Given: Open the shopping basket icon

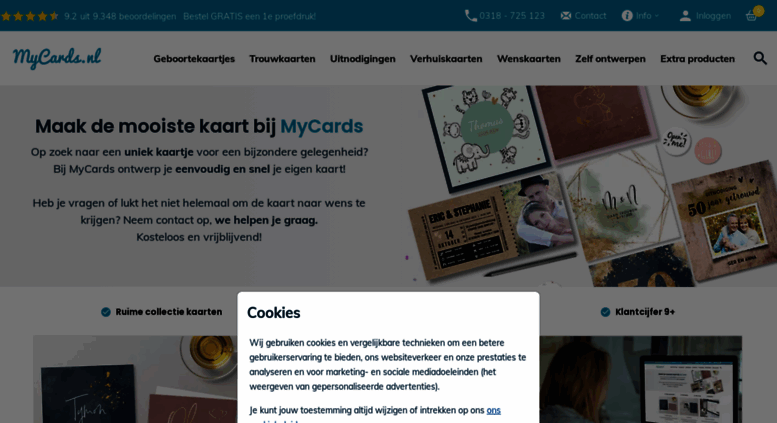Looking at the screenshot, I should (x=751, y=16).
